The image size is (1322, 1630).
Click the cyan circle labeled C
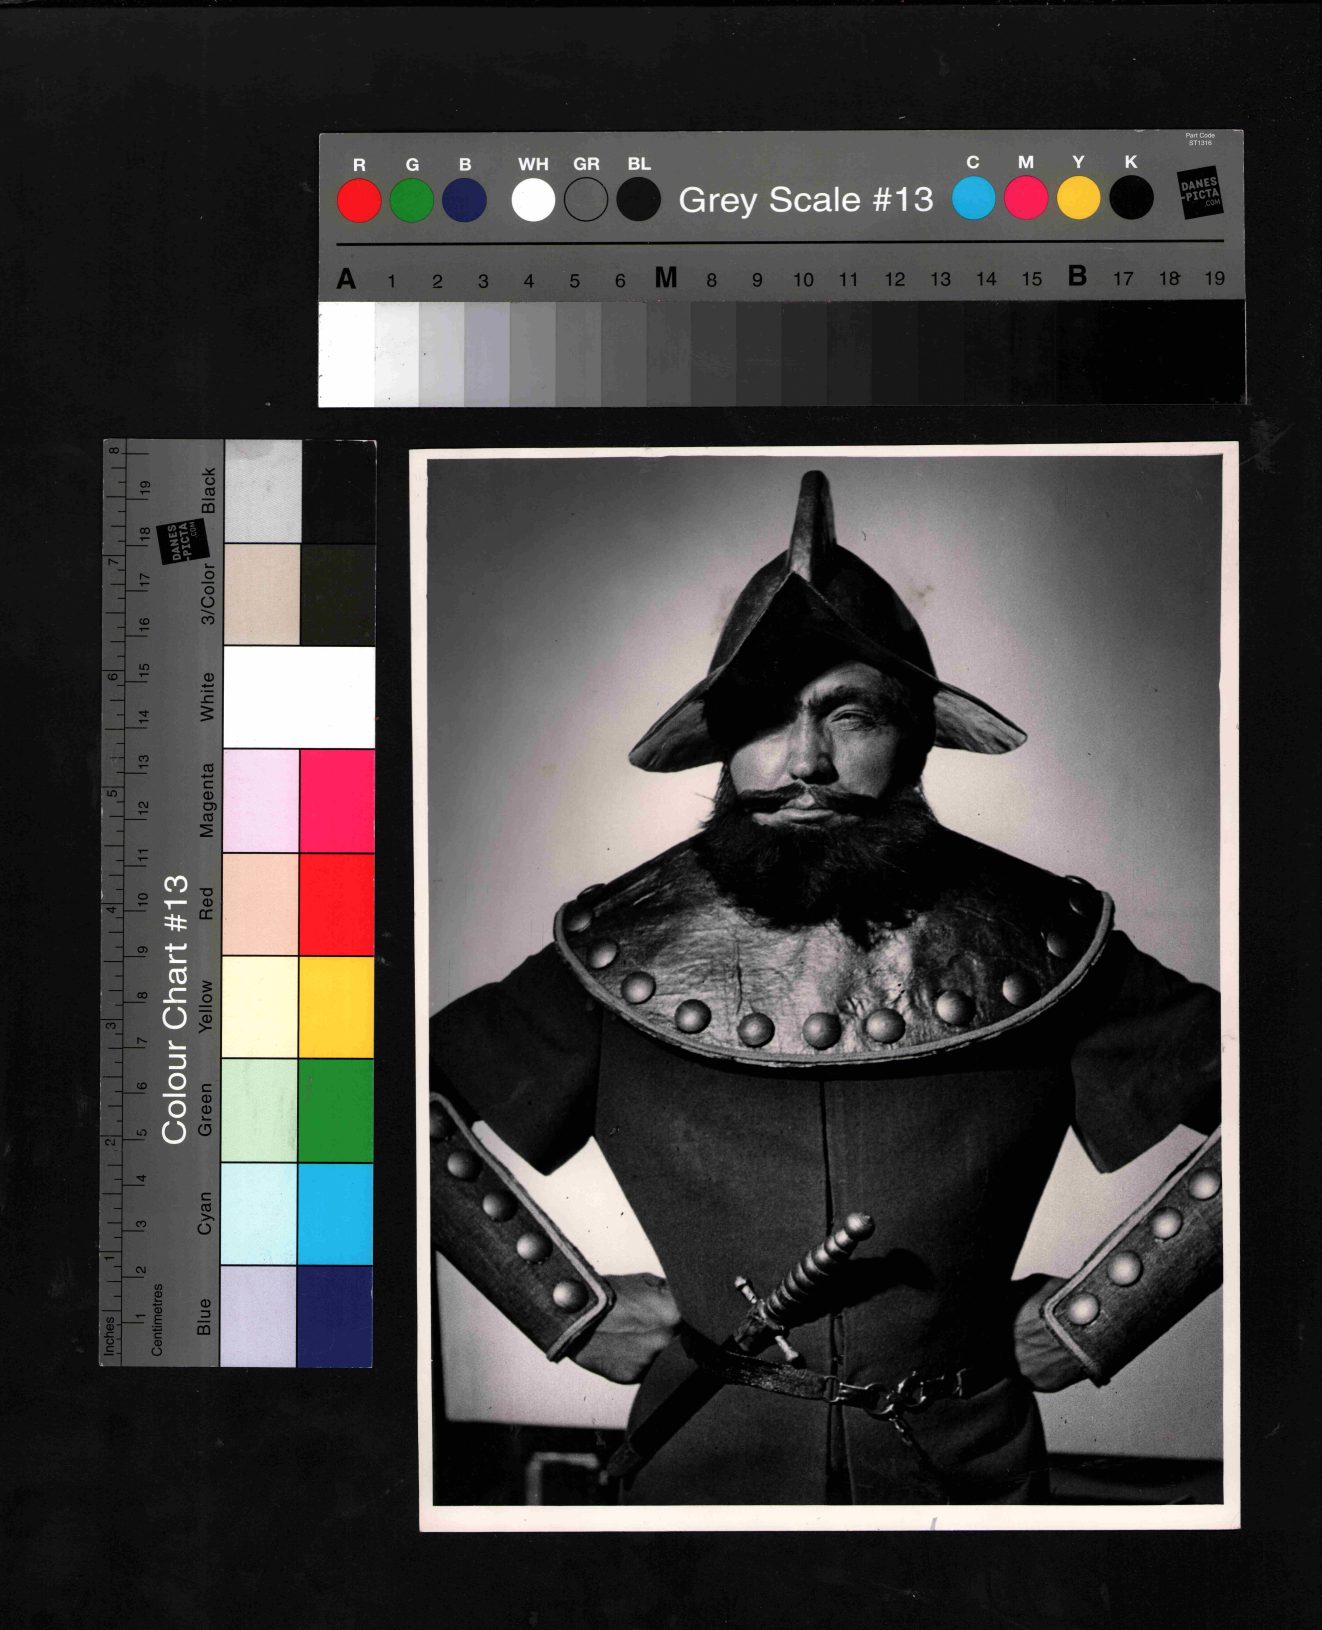coord(973,198)
